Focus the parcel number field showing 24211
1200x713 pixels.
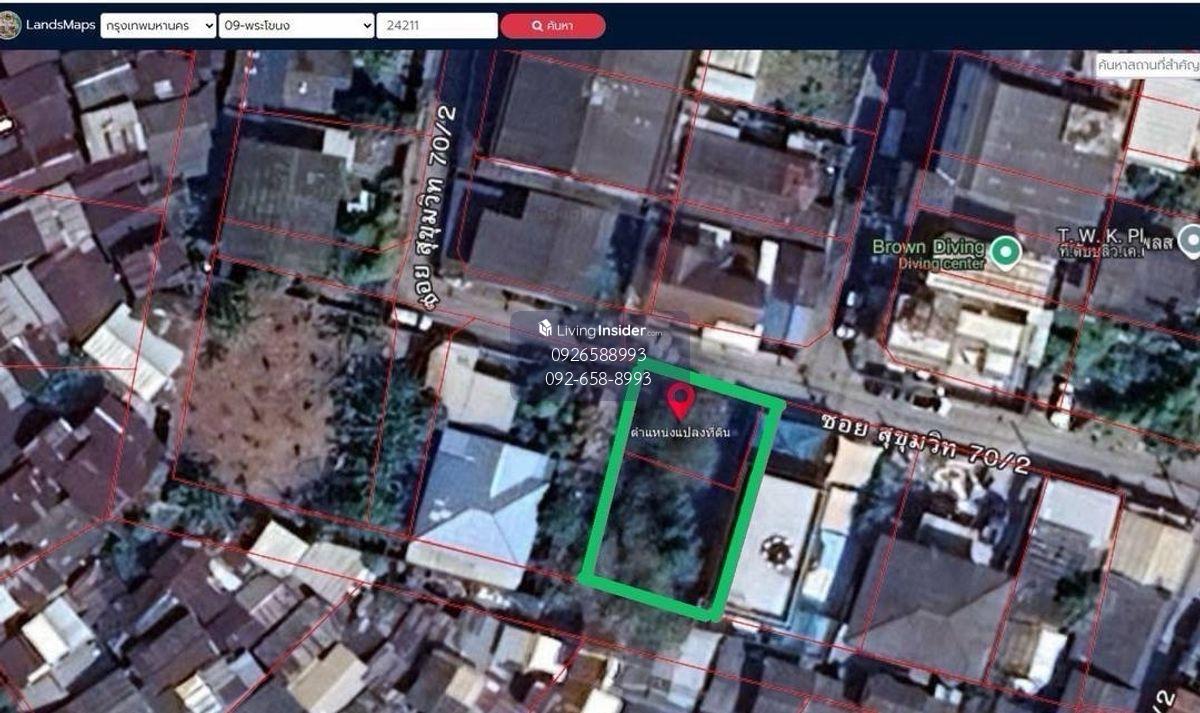point(436,25)
